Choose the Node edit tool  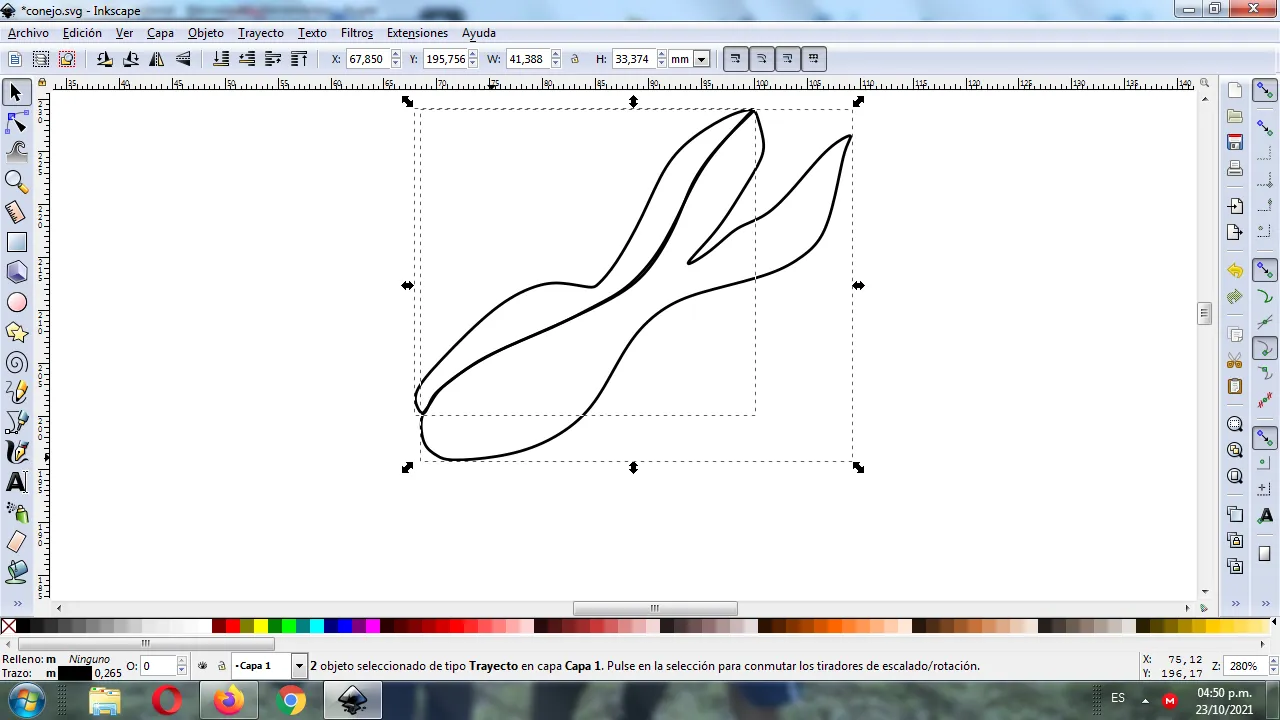coord(16,123)
